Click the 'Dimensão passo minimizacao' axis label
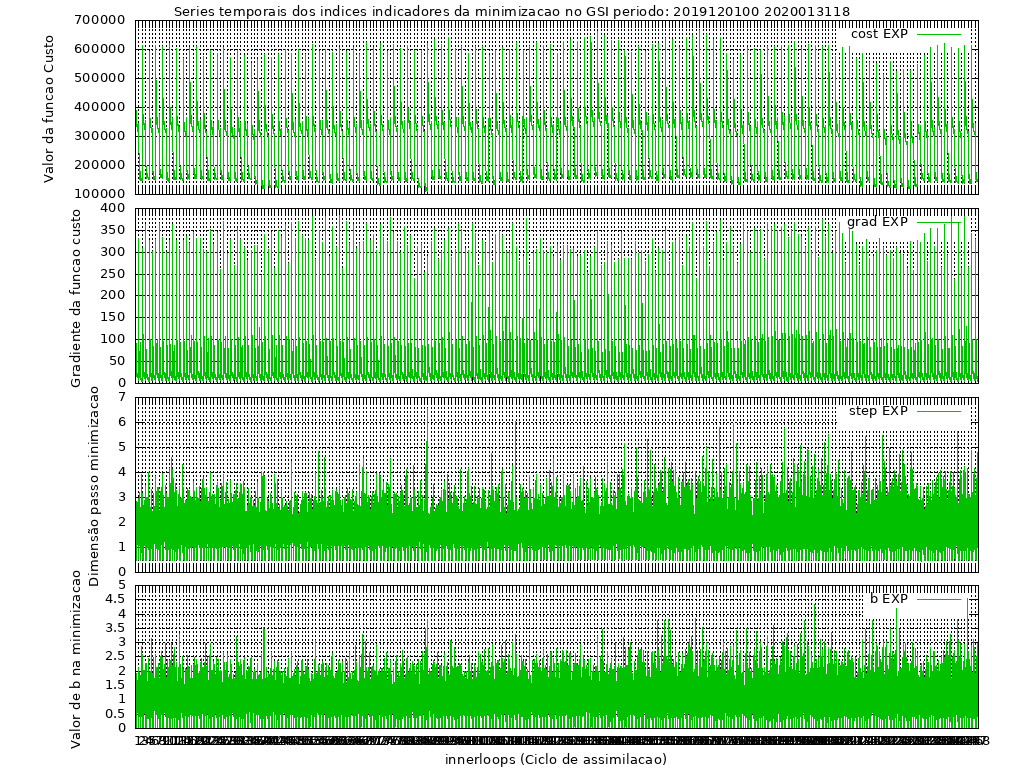The image size is (1024, 768). [x=94, y=485]
